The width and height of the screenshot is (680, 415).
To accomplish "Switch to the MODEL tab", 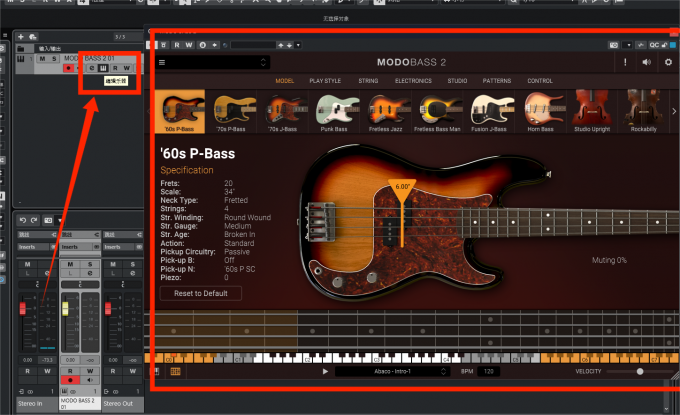I will [284, 81].
